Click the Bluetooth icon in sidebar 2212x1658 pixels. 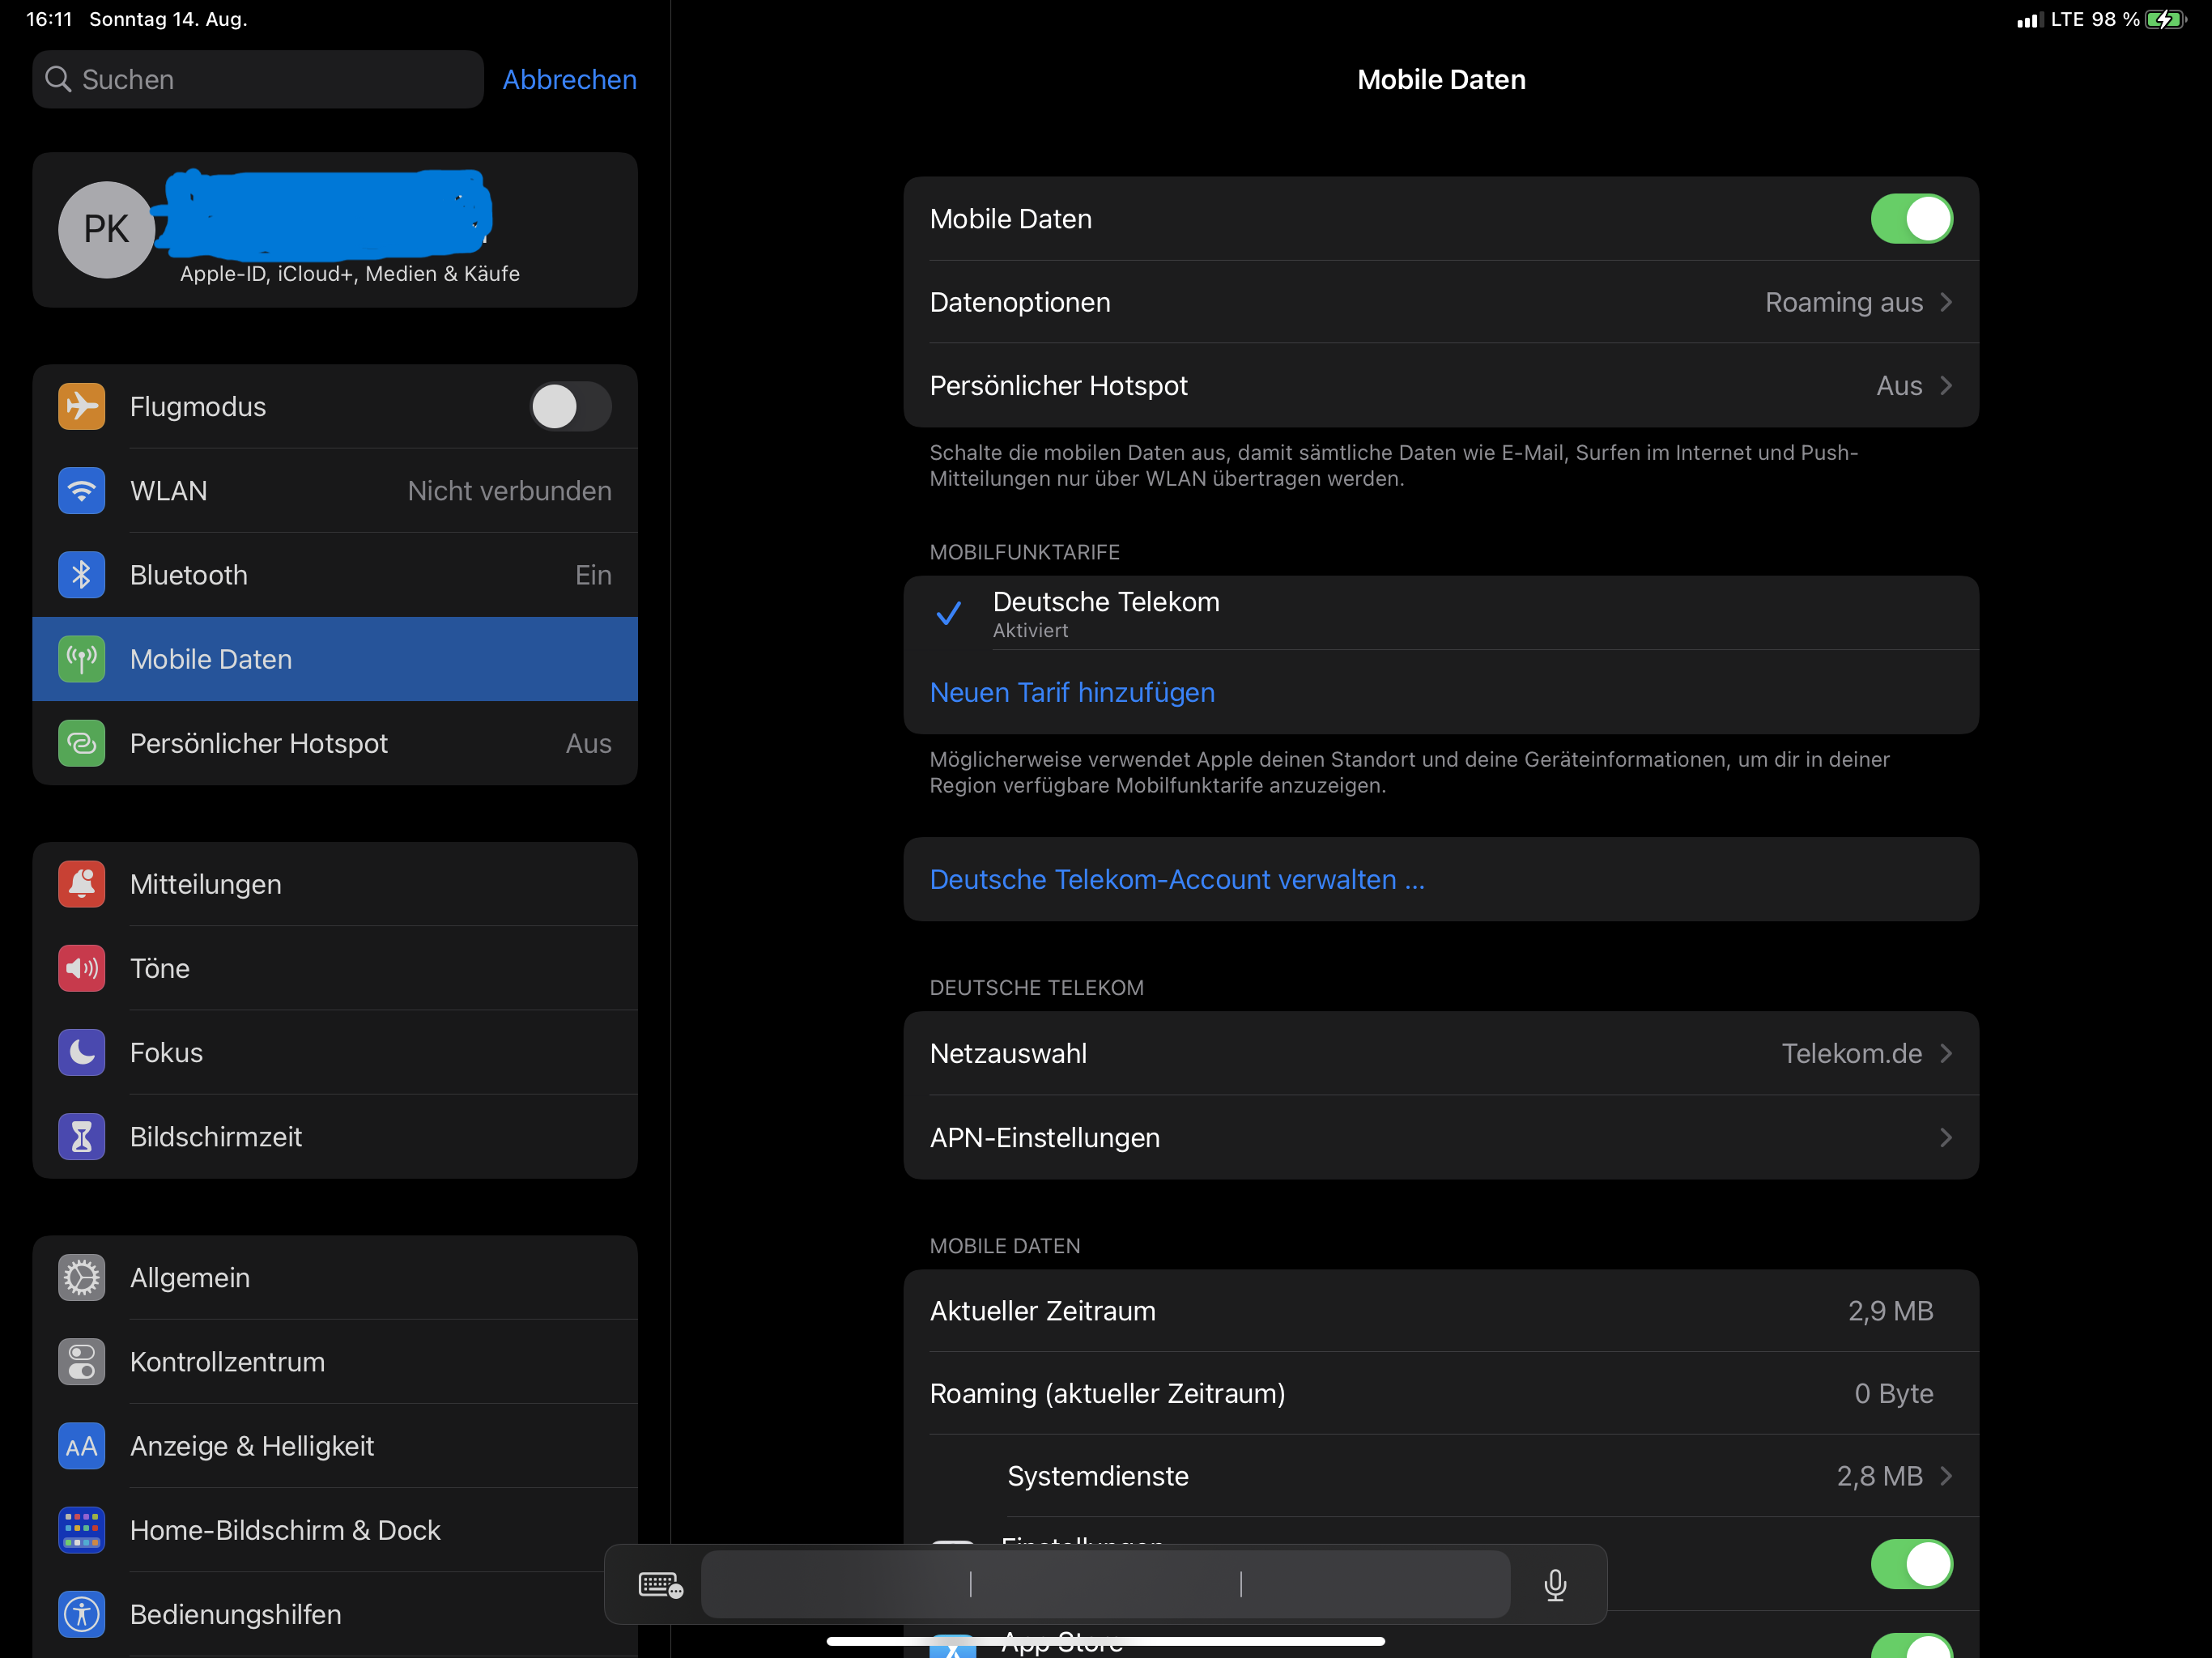click(81, 575)
